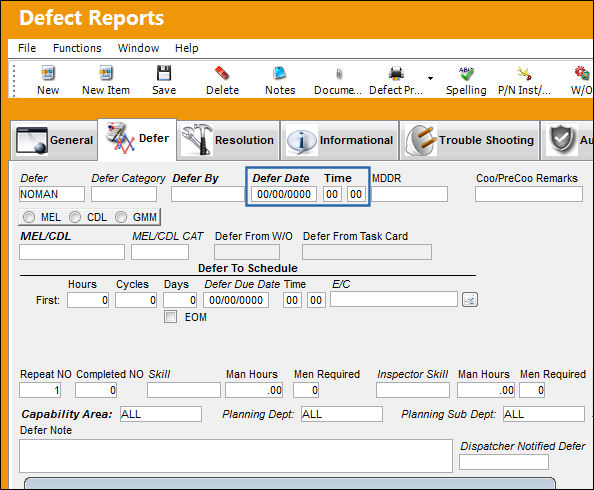The image size is (594, 490).
Task: Open the Informational tab
Action: pyautogui.click(x=339, y=140)
